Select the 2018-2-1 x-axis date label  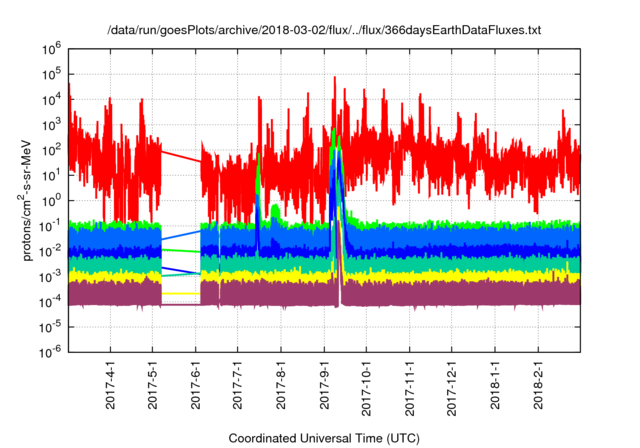540,388
